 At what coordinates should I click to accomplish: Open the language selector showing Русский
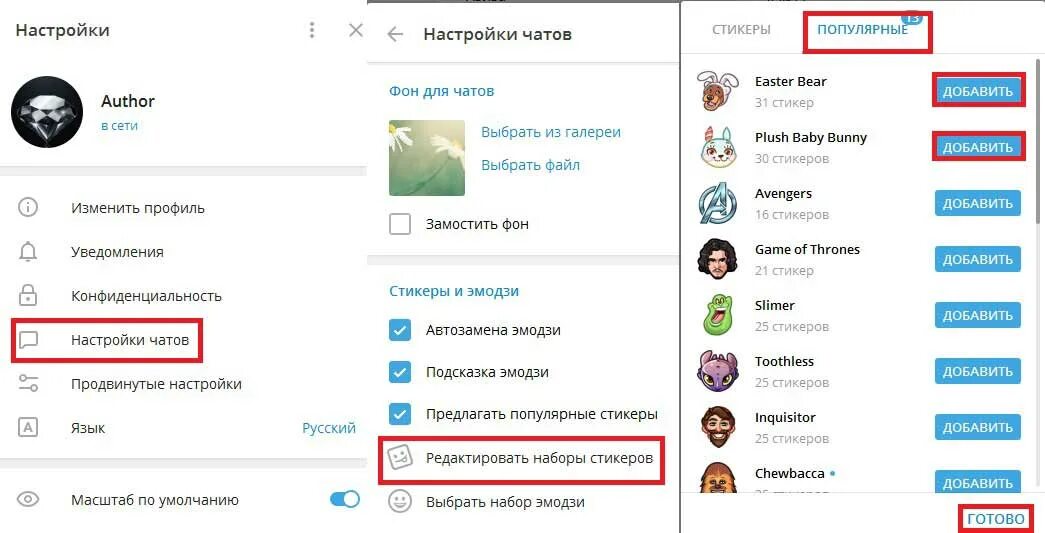[329, 428]
